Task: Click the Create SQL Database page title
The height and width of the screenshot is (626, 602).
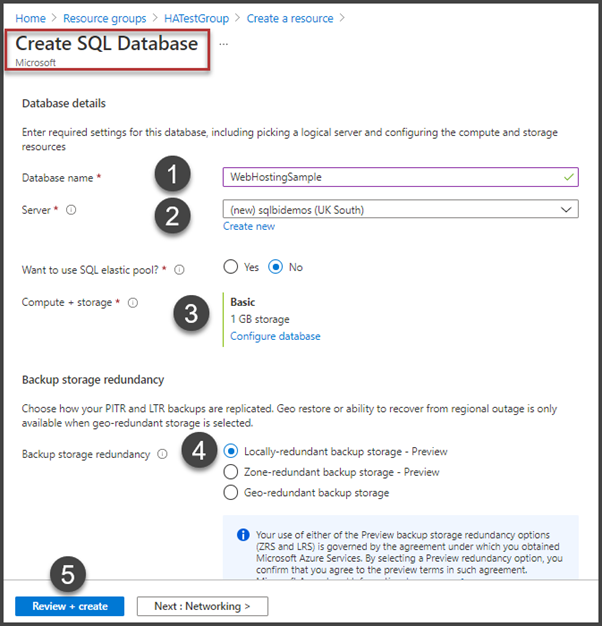Action: point(107,44)
